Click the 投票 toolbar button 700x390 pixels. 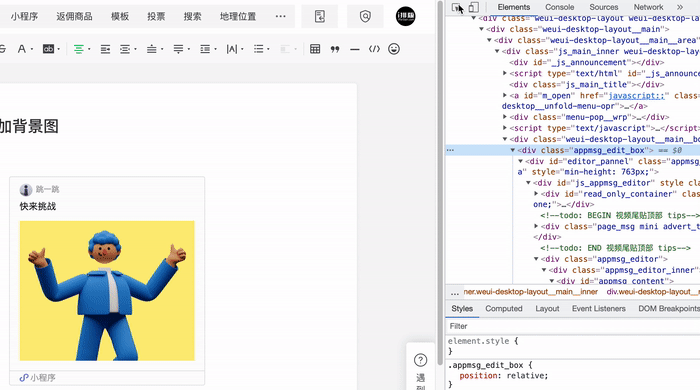coord(156,17)
